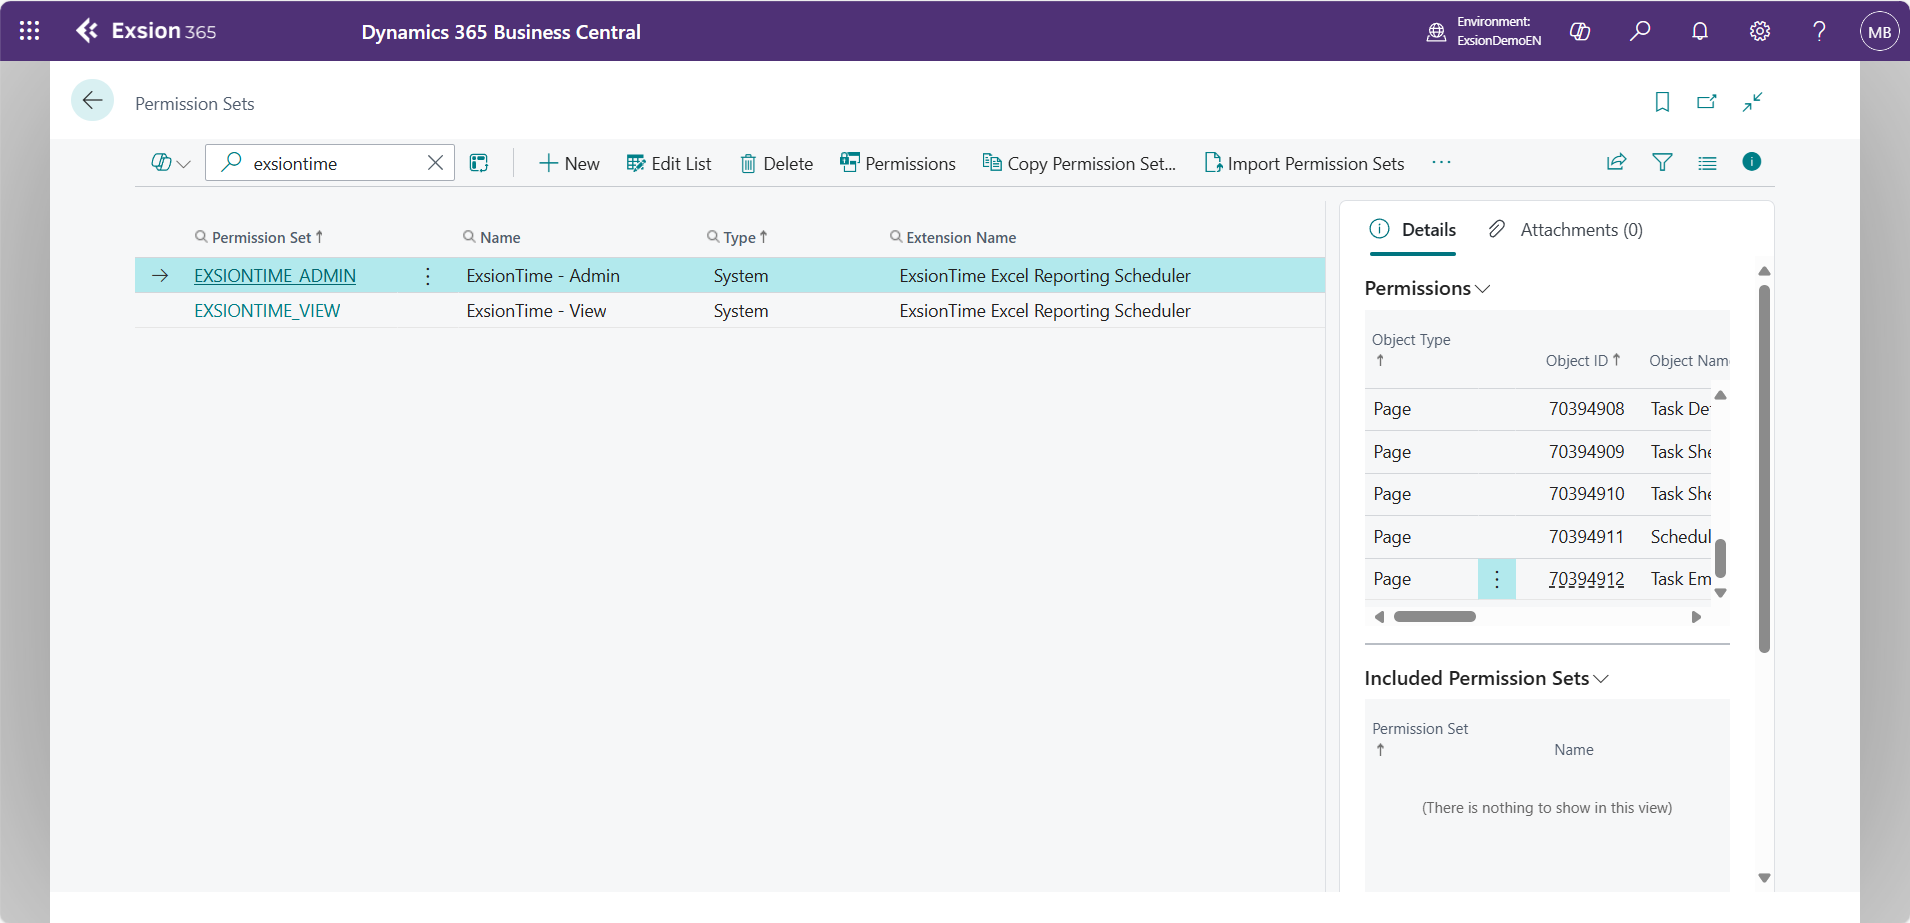Open the settings gear

(x=1760, y=31)
